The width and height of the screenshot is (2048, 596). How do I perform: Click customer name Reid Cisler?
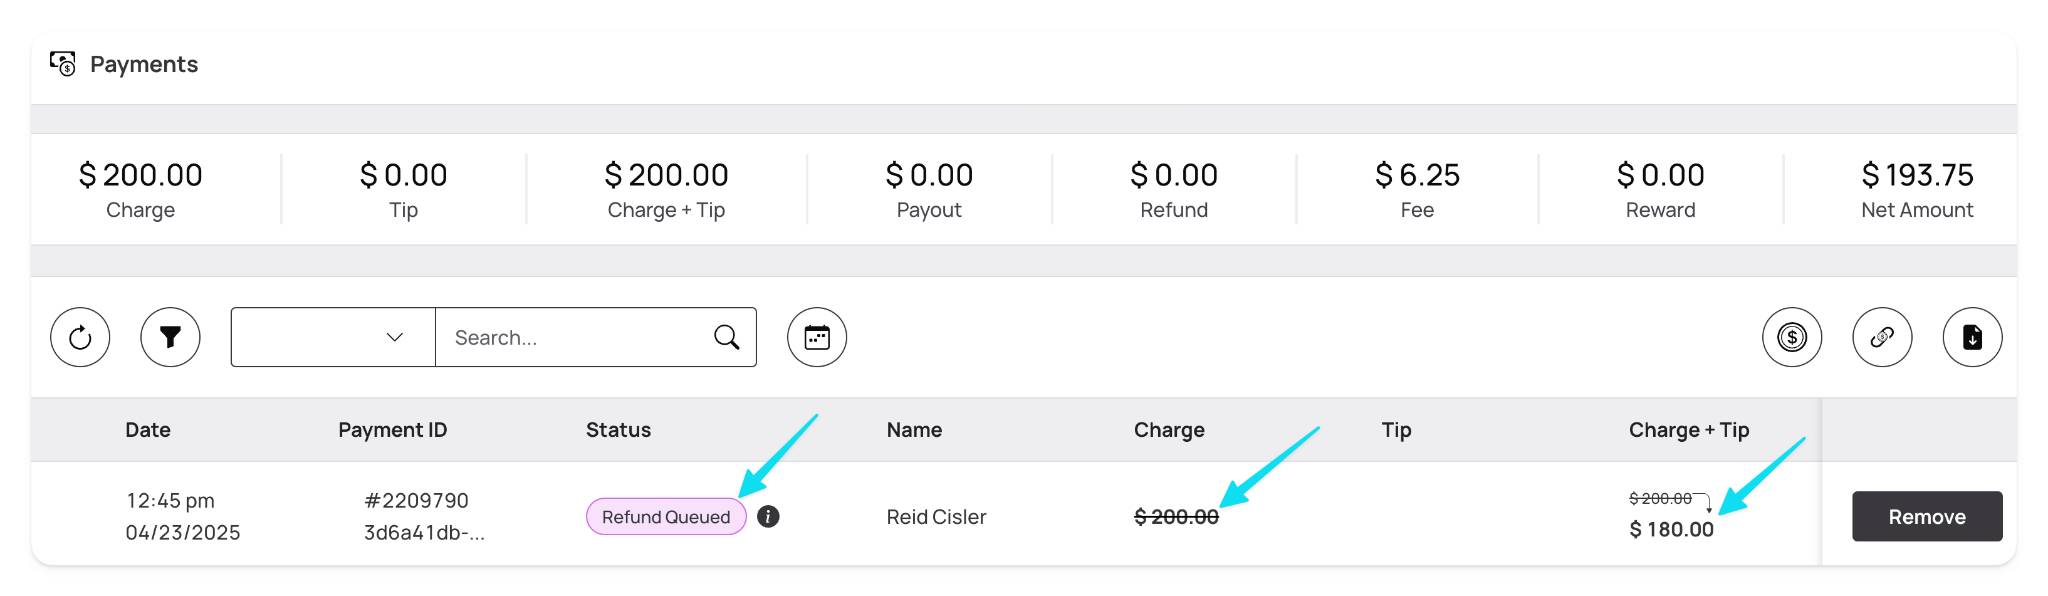pyautogui.click(x=936, y=517)
